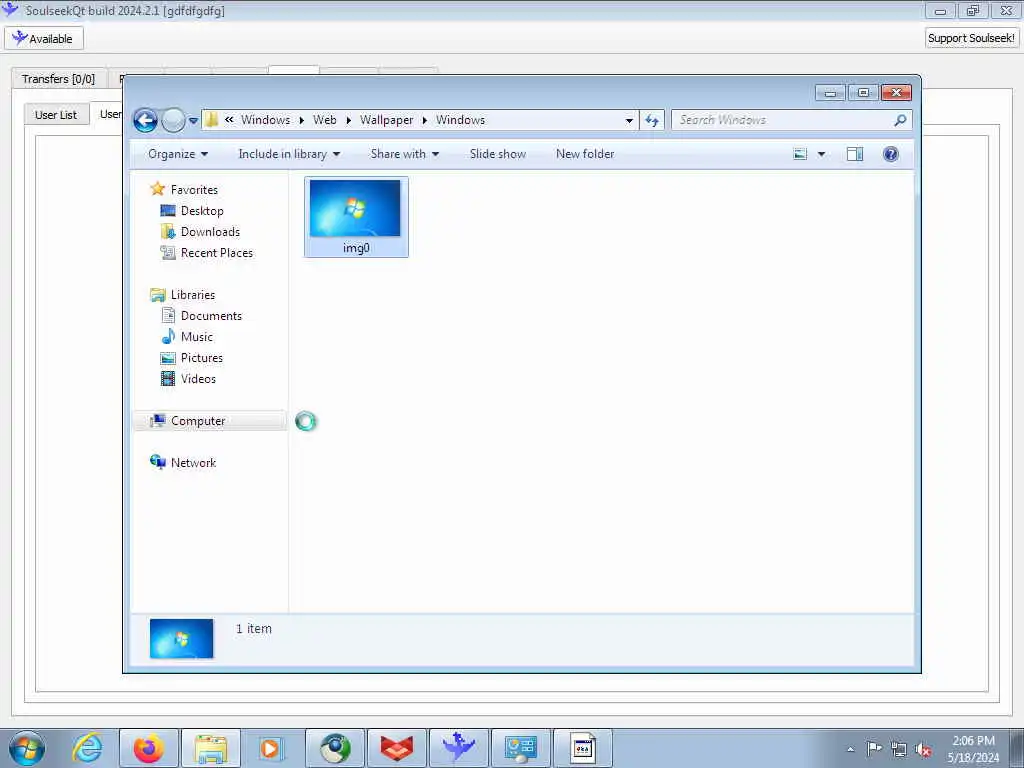Image resolution: width=1024 pixels, height=768 pixels.
Task: Click the Chromium-style browser icon on taskbar
Action: pos(334,748)
